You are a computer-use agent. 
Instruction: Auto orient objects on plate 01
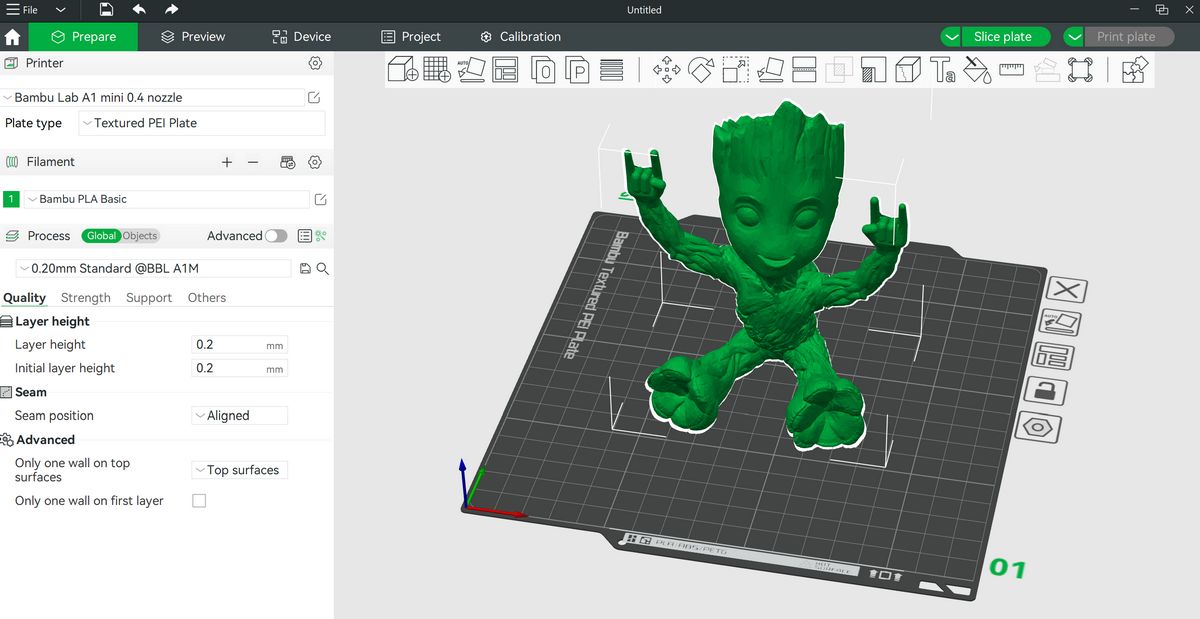click(x=1061, y=323)
